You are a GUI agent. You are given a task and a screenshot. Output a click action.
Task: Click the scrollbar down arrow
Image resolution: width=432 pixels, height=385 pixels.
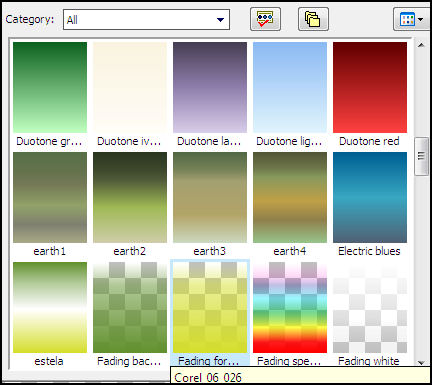click(421, 363)
